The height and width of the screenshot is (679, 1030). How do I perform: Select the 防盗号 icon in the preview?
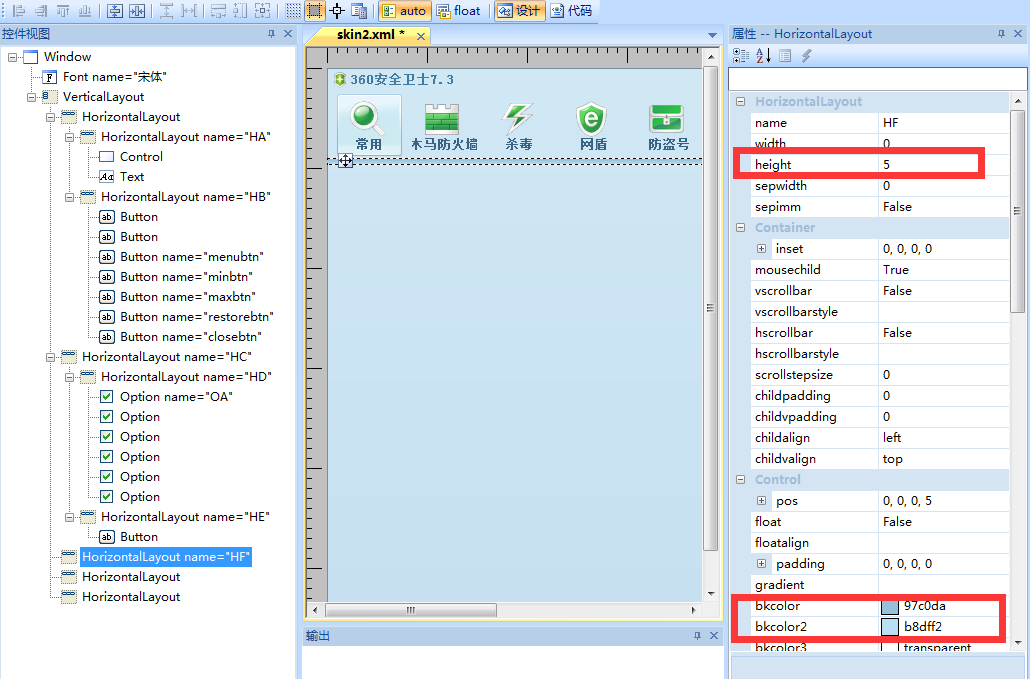[668, 118]
